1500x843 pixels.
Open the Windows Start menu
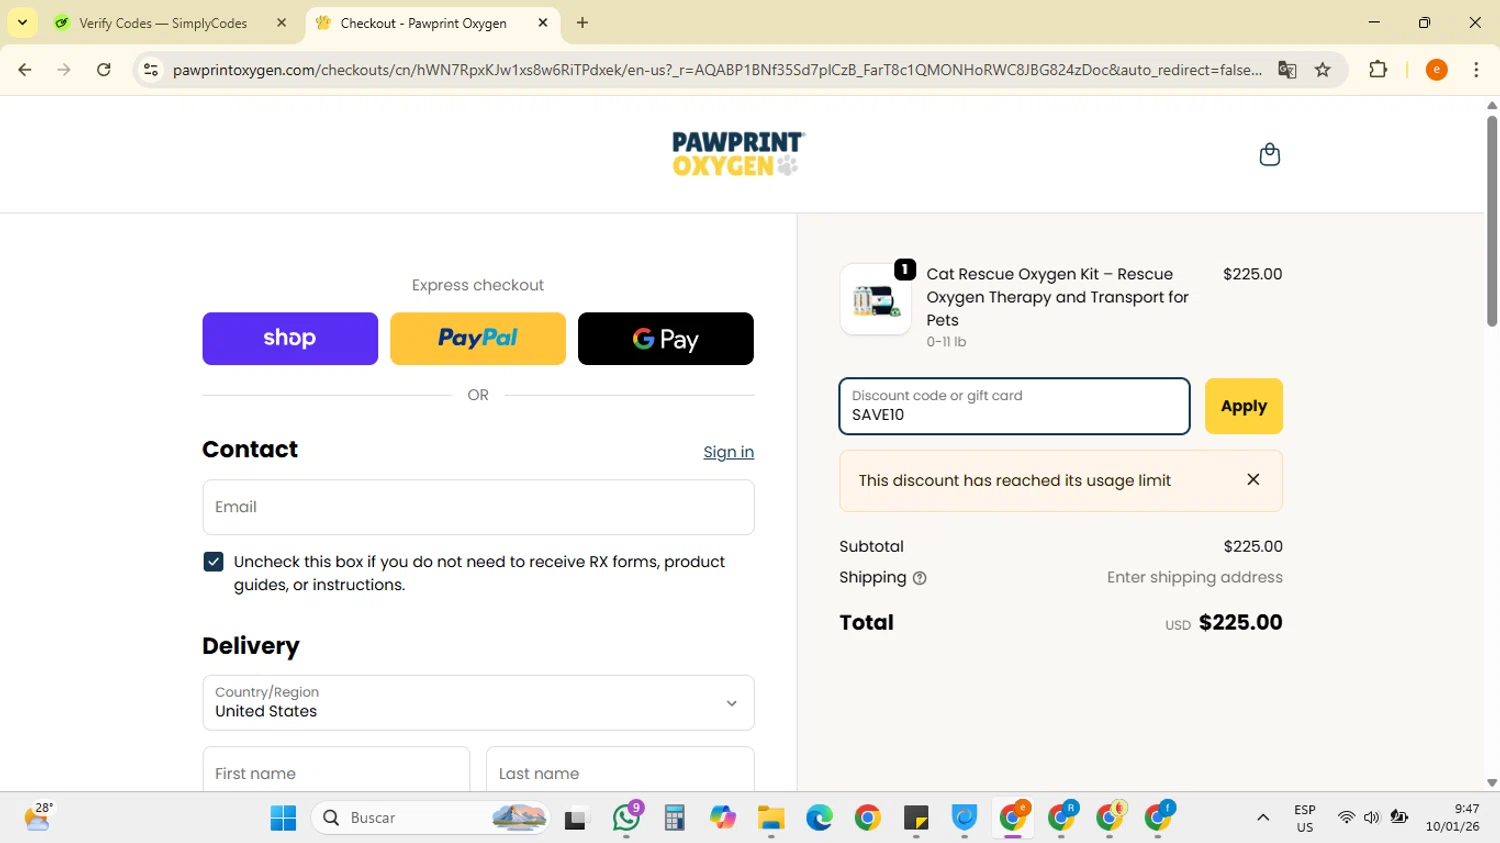(x=283, y=818)
